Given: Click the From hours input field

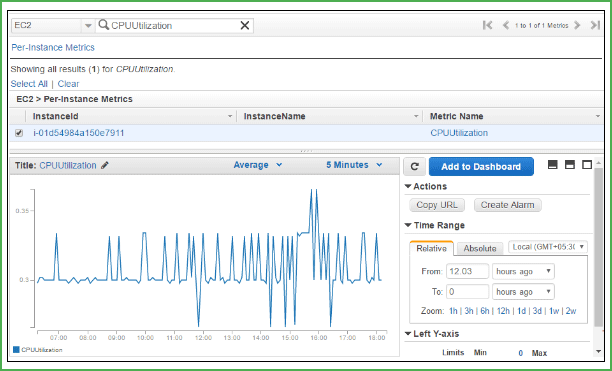Looking at the screenshot, I should 467,272.
